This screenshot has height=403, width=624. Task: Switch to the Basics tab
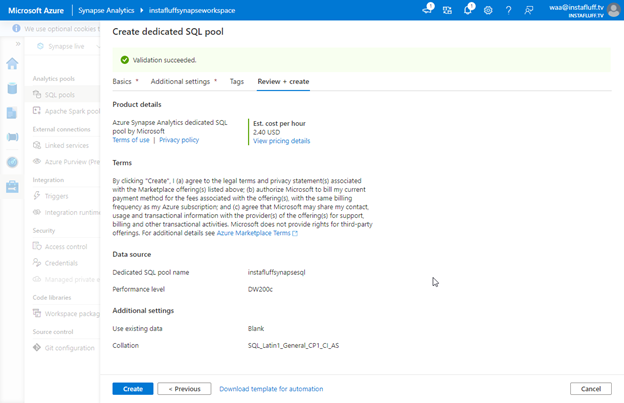coord(122,81)
